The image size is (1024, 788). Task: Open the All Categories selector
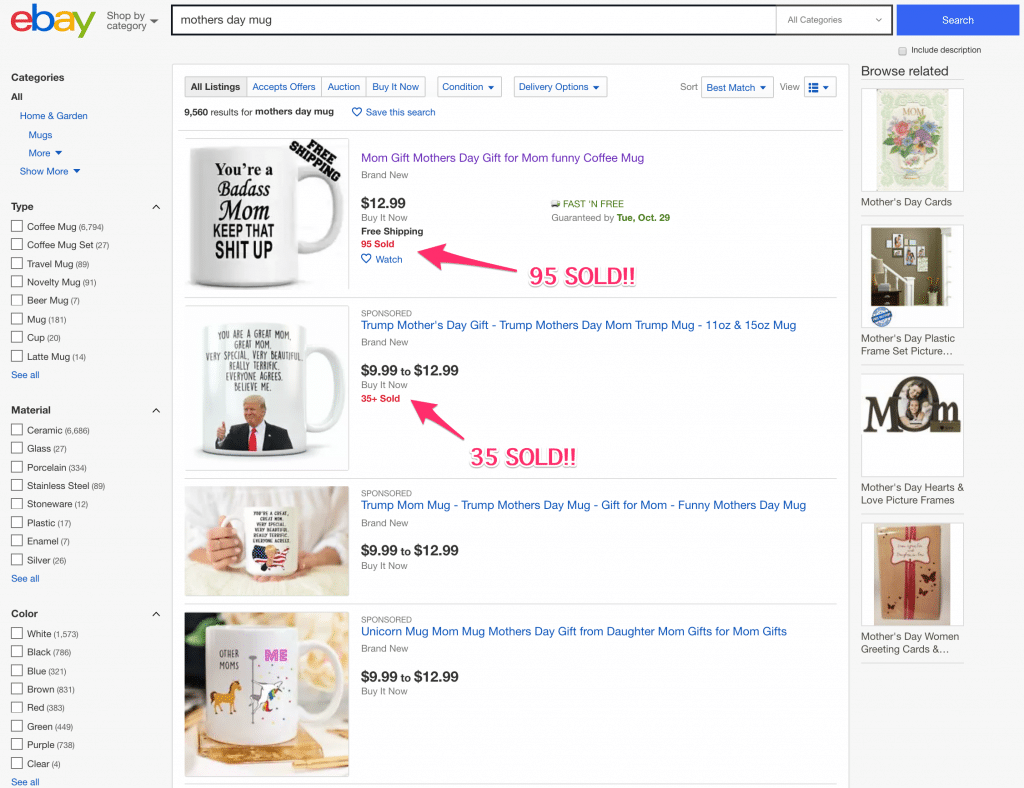tap(834, 20)
